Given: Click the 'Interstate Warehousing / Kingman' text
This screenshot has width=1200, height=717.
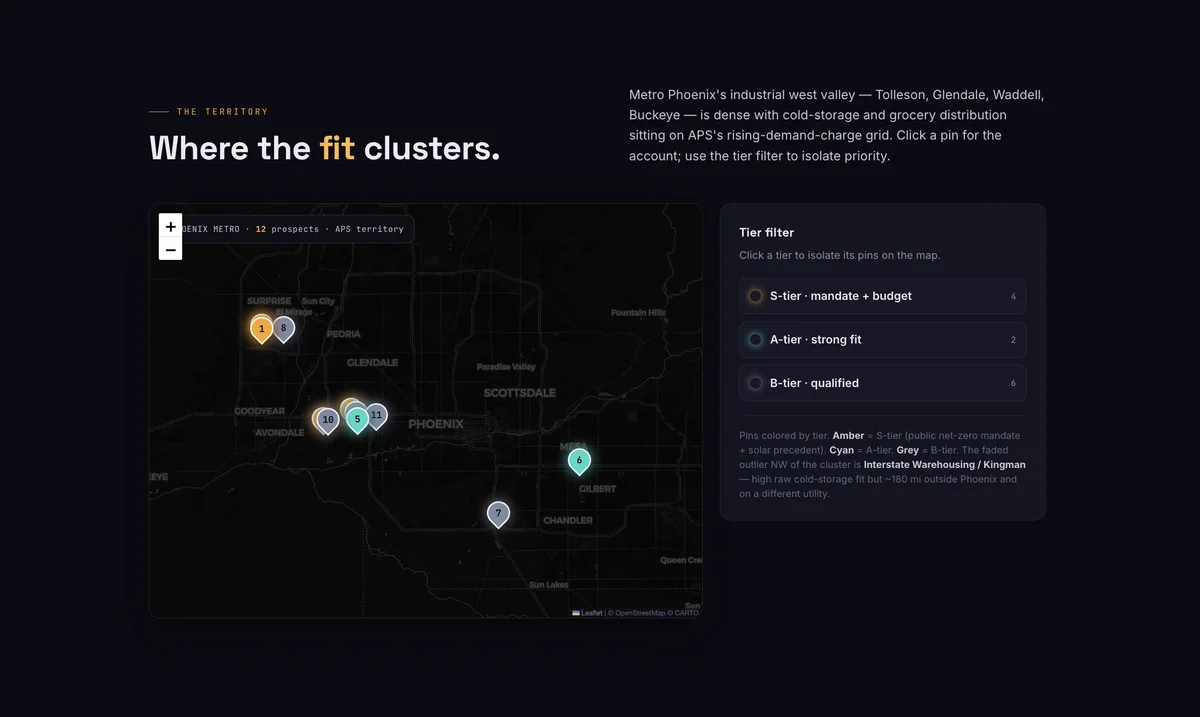Looking at the screenshot, I should pyautogui.click(x=945, y=465).
